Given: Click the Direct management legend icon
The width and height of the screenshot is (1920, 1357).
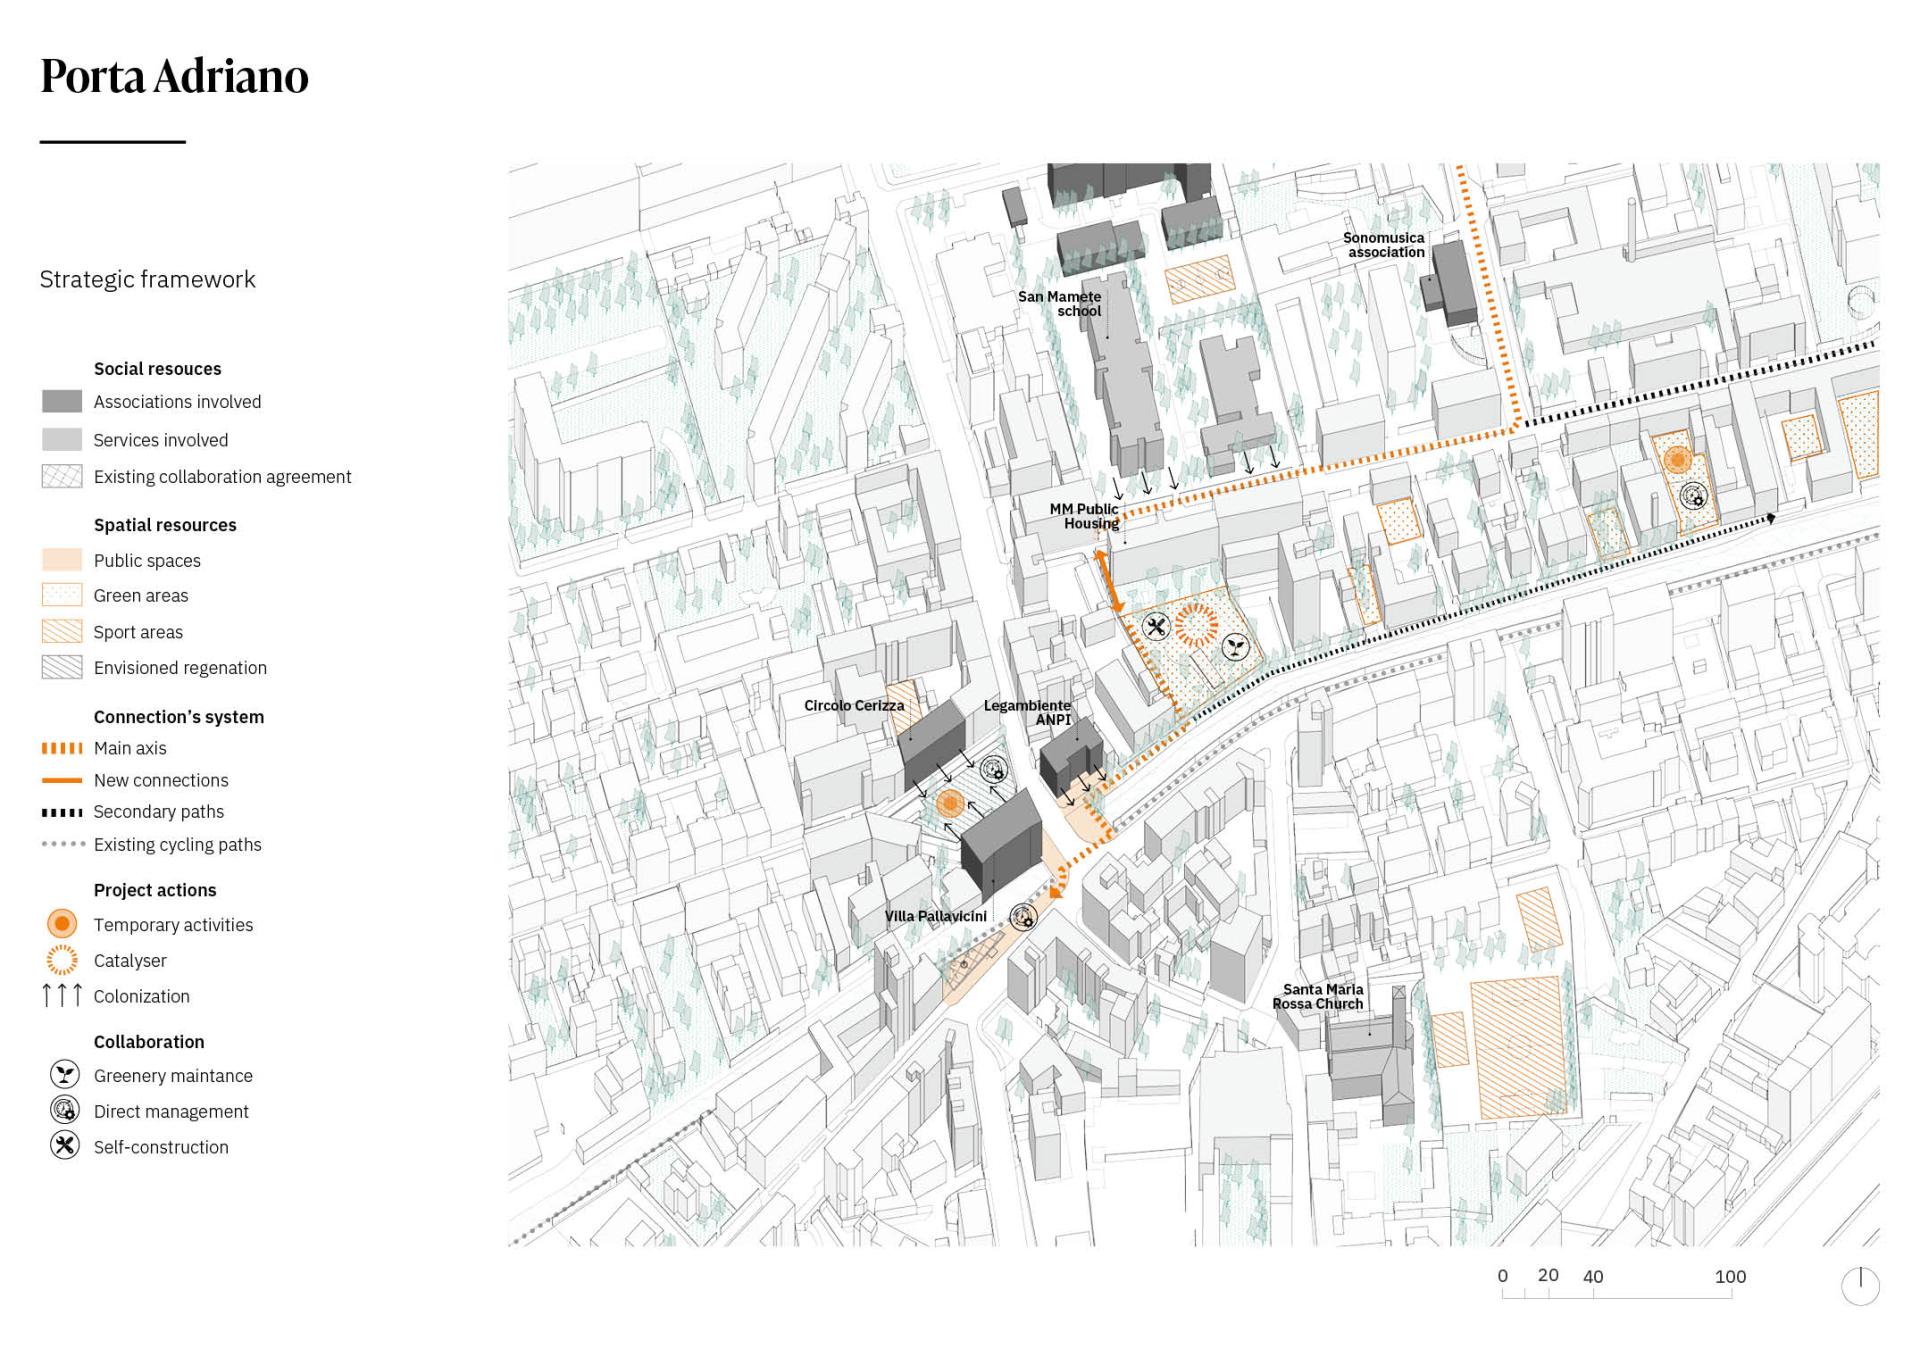Looking at the screenshot, I should pyautogui.click(x=64, y=1110).
